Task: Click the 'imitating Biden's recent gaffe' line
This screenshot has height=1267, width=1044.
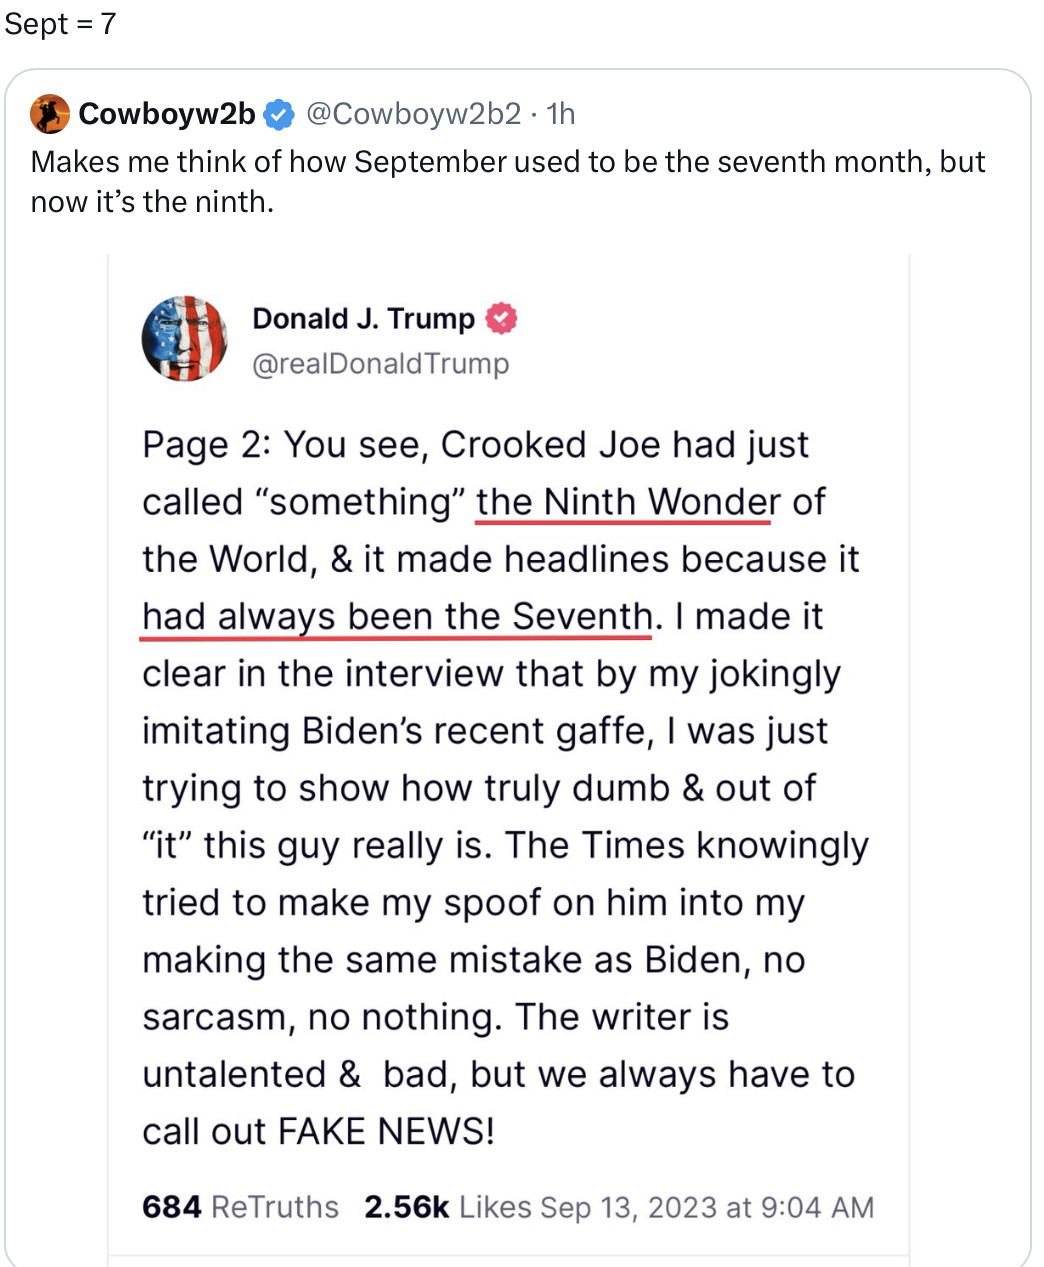Action: click(484, 731)
